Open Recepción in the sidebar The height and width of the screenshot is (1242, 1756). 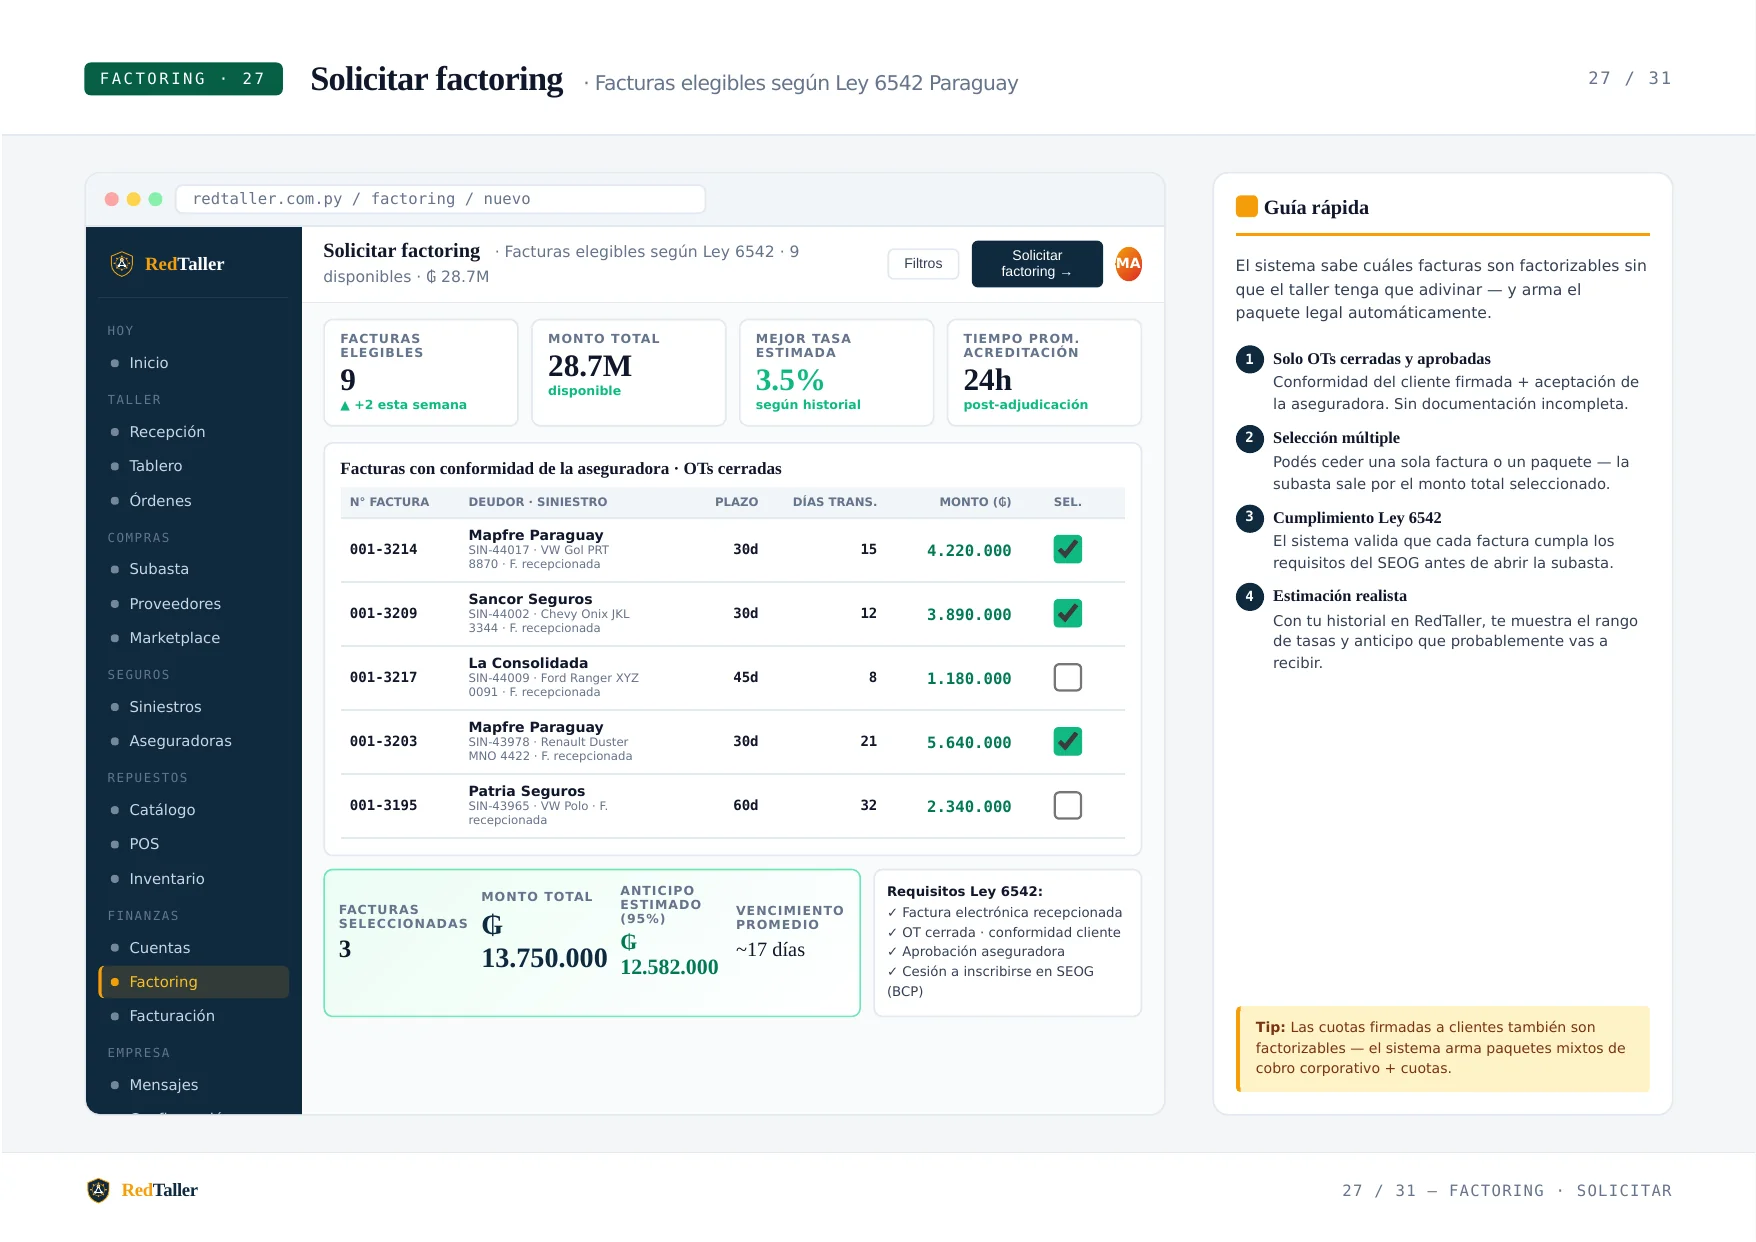tap(193, 432)
